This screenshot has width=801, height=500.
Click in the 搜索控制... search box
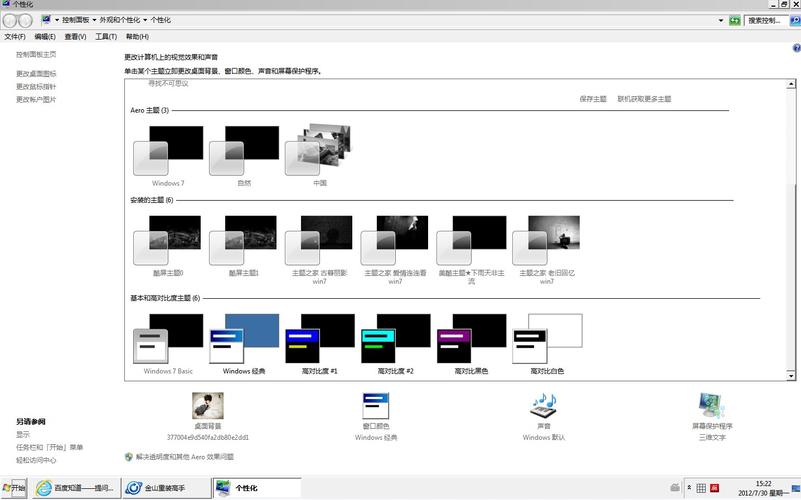click(766, 20)
